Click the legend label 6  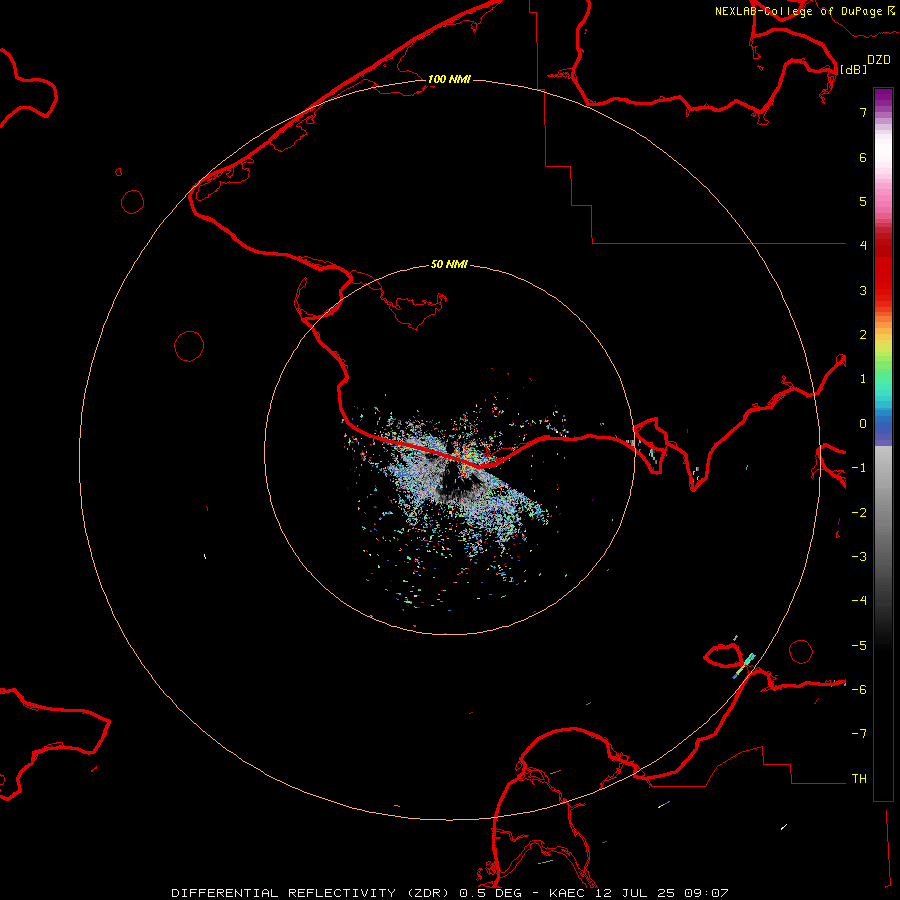pyautogui.click(x=863, y=157)
